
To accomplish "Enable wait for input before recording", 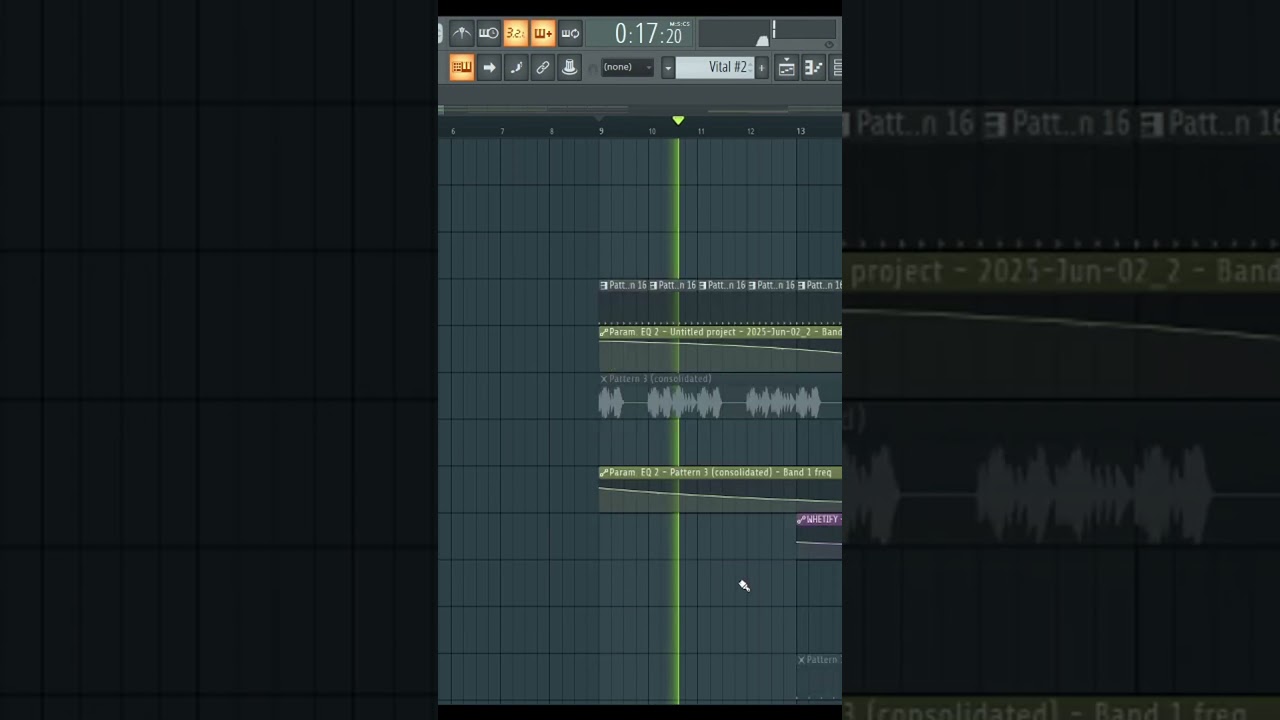I will coord(488,33).
